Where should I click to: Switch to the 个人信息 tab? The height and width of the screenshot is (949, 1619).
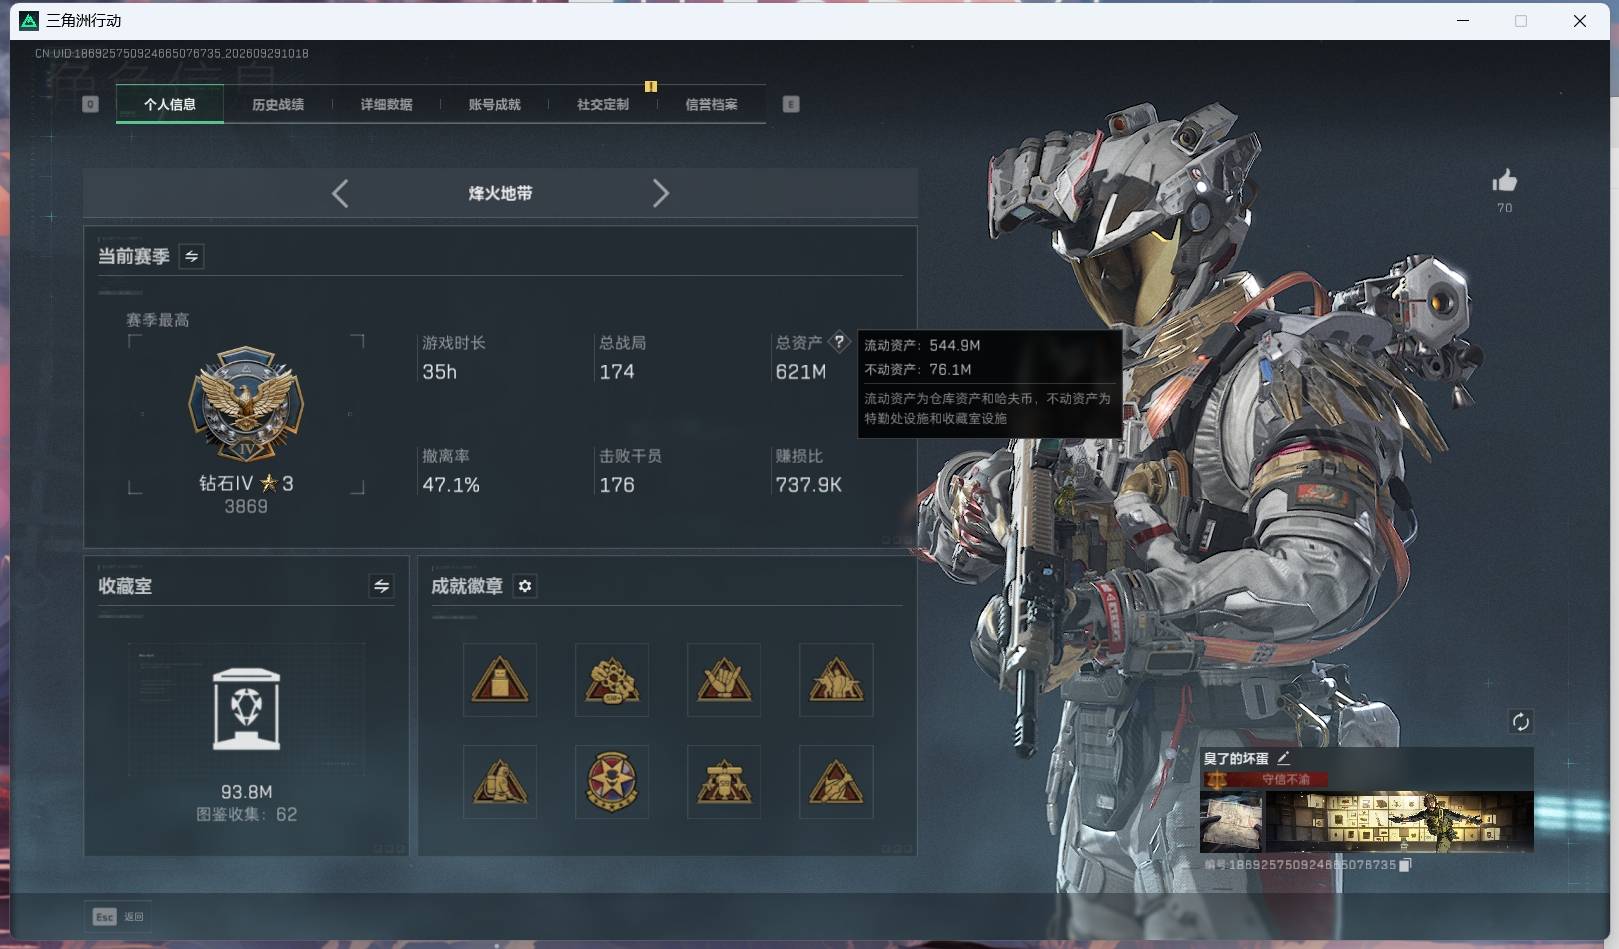170,104
